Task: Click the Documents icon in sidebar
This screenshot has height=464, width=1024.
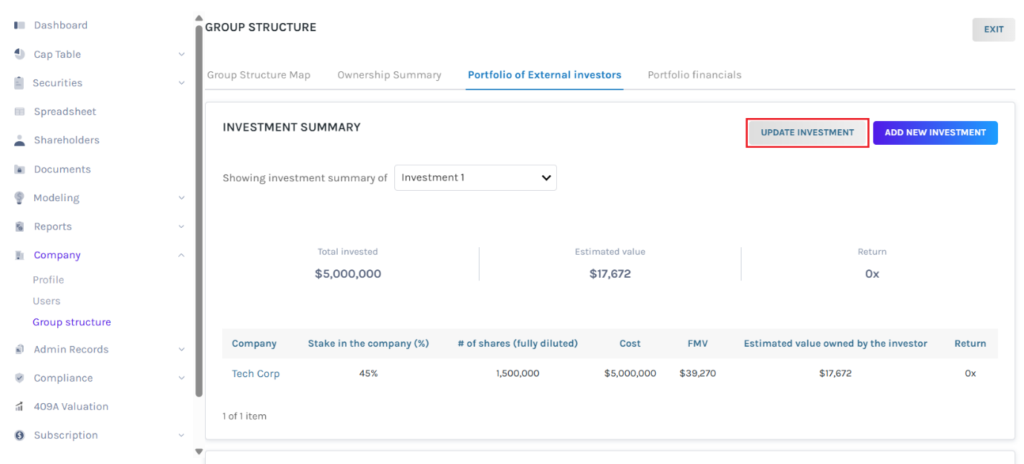Action: click(x=19, y=170)
